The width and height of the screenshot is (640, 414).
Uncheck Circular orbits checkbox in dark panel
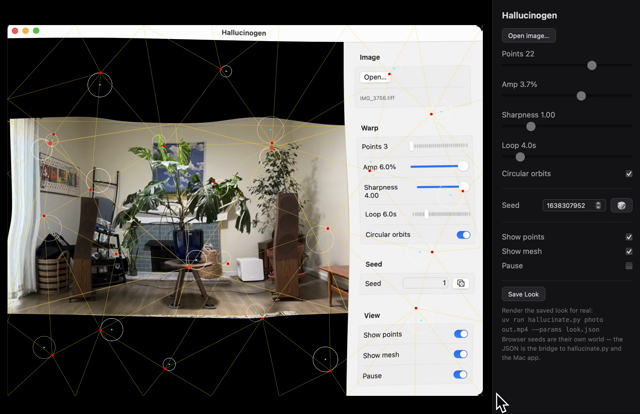click(629, 174)
